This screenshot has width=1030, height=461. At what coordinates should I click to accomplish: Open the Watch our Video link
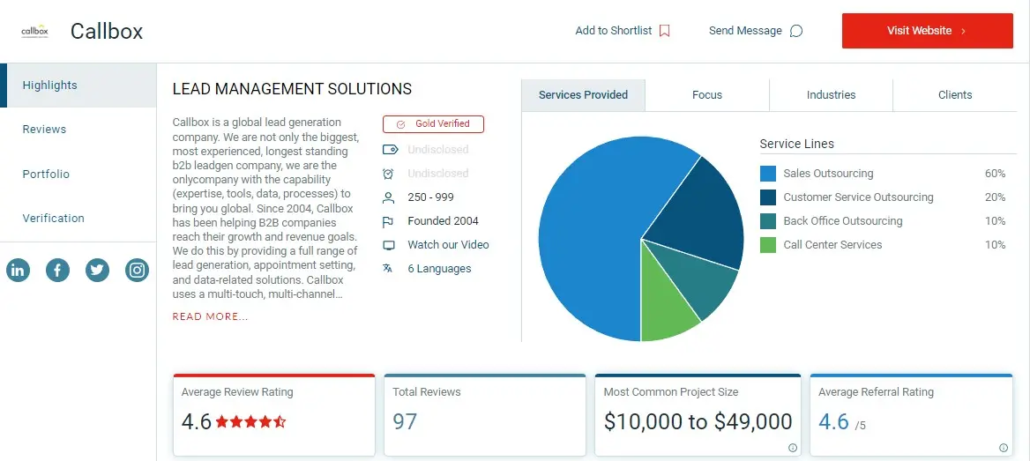click(x=448, y=245)
